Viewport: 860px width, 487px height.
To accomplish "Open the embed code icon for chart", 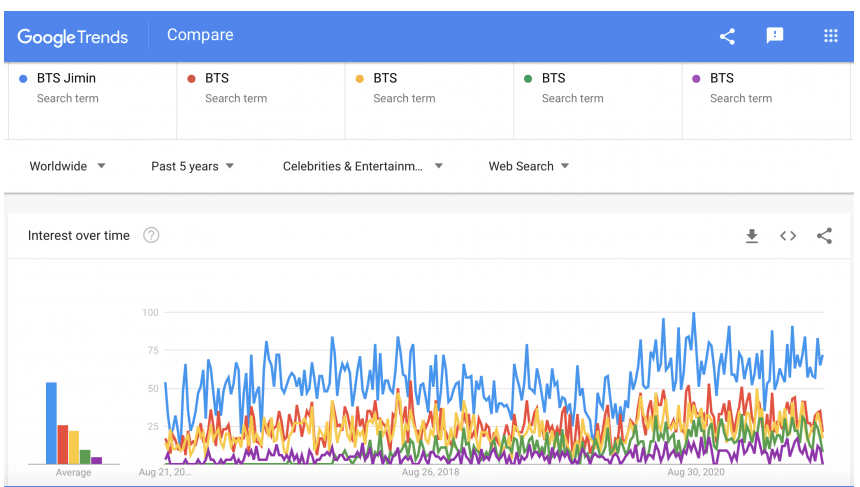I will 788,236.
